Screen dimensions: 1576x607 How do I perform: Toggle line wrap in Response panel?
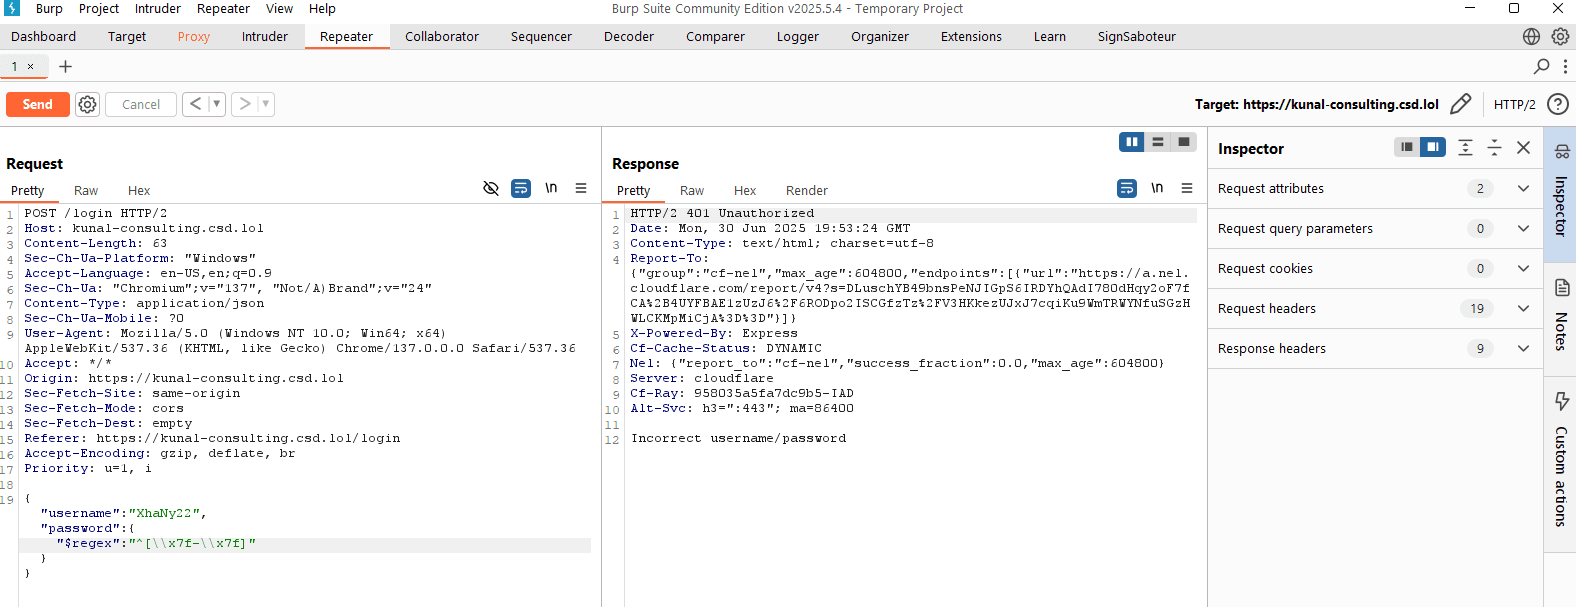(x=1127, y=188)
